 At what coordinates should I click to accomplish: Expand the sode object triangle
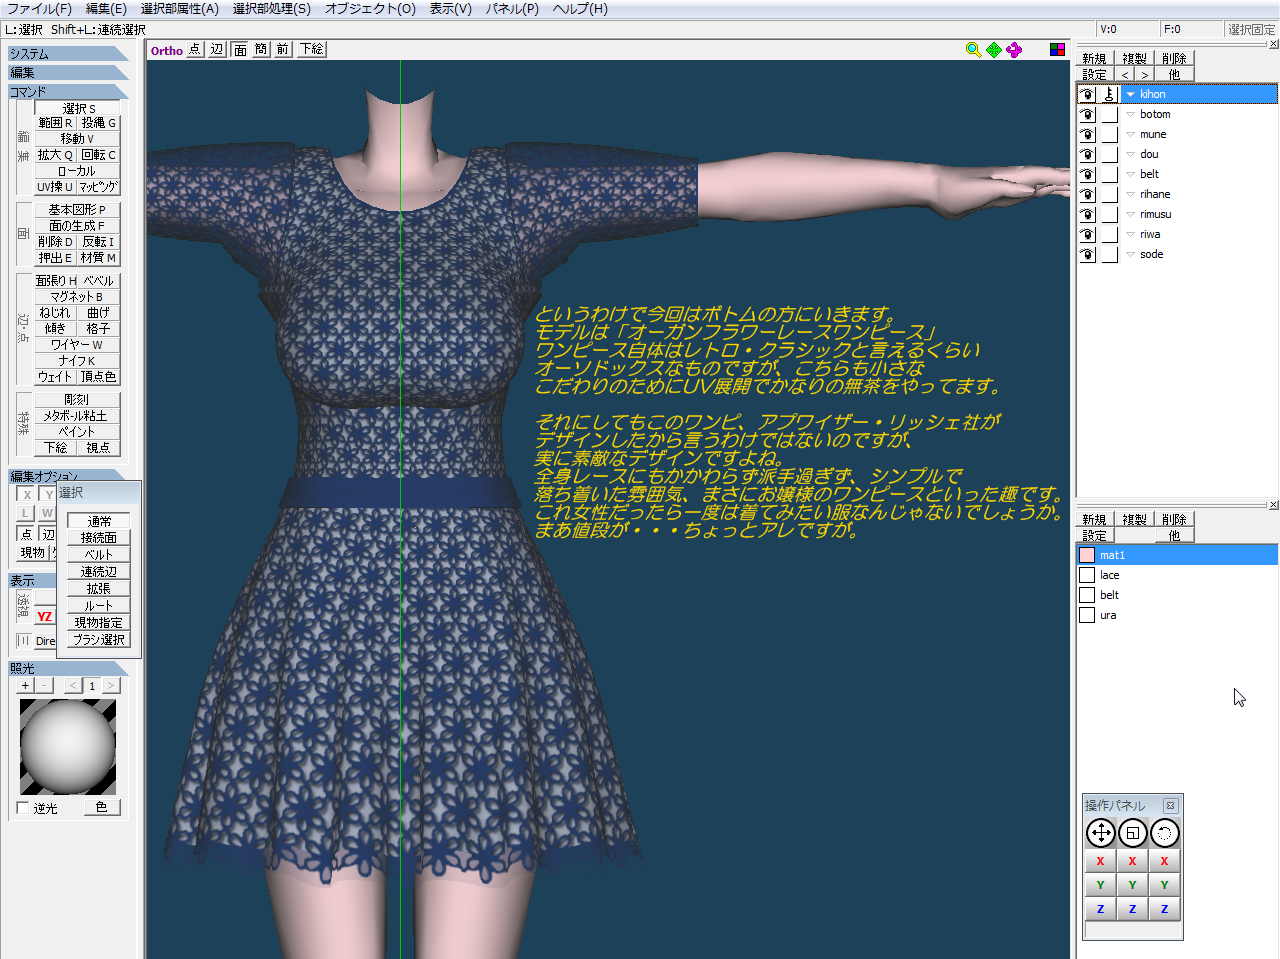(x=1130, y=254)
